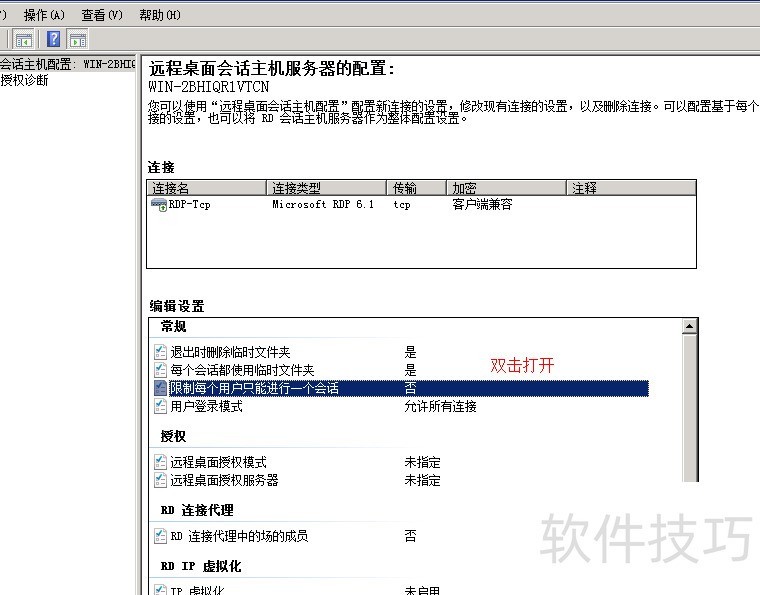Click the blue help question mark icon
The image size is (760, 595).
[54, 39]
